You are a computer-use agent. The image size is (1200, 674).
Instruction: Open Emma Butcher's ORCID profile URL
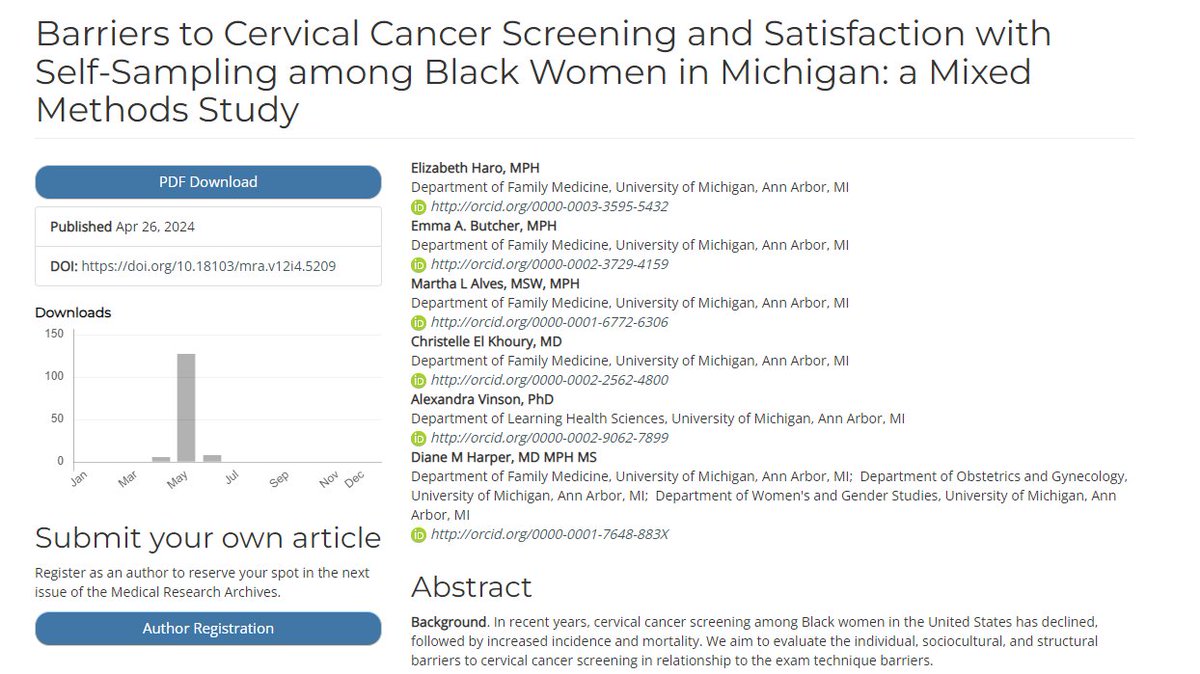(x=548, y=267)
